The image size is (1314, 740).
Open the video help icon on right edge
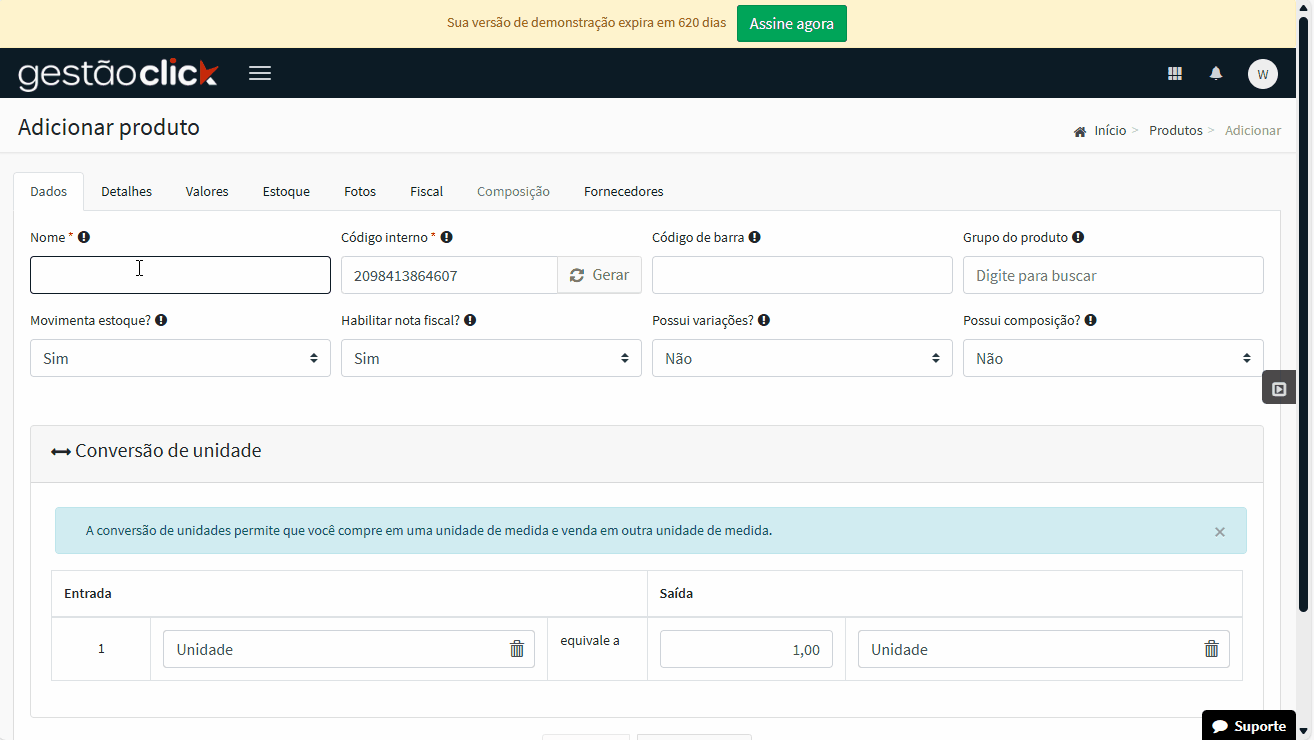pos(1278,387)
